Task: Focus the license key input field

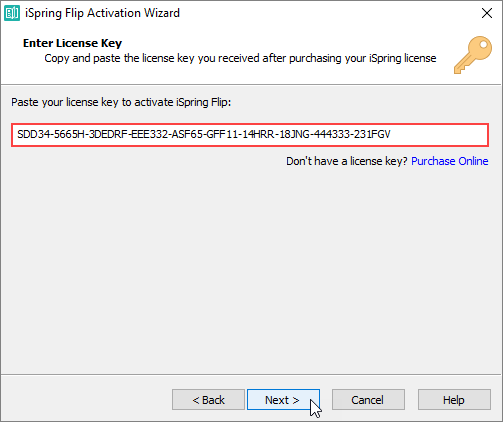Action: pyautogui.click(x=250, y=135)
